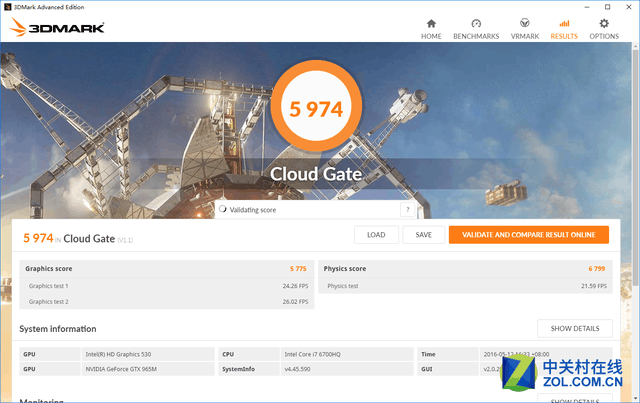The height and width of the screenshot is (403, 640).
Task: Expand System information with SHOW DETAILS
Action: pos(575,328)
